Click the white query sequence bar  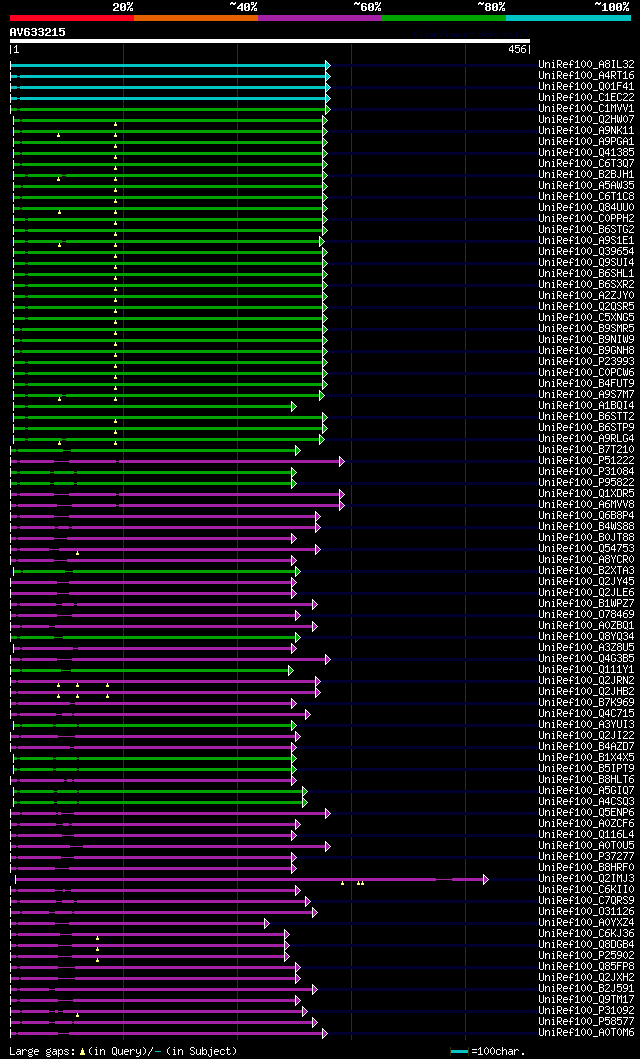[270, 41]
